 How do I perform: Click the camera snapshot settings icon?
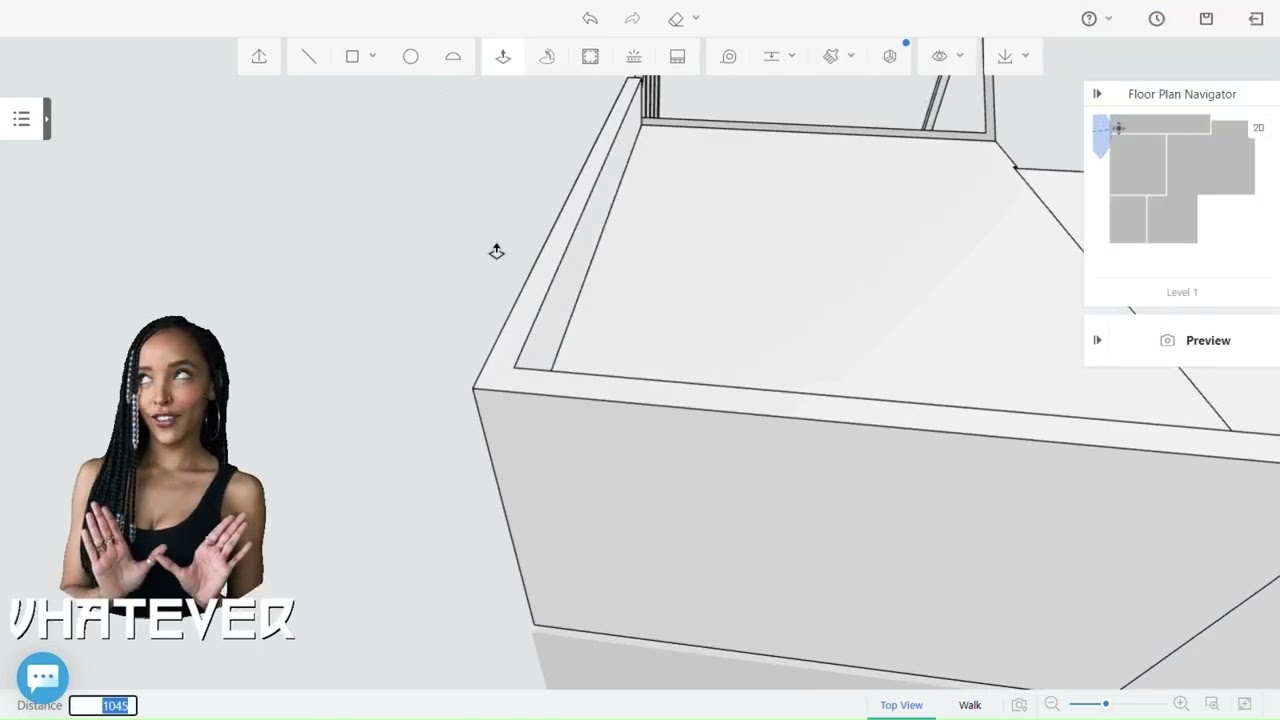tap(1019, 705)
